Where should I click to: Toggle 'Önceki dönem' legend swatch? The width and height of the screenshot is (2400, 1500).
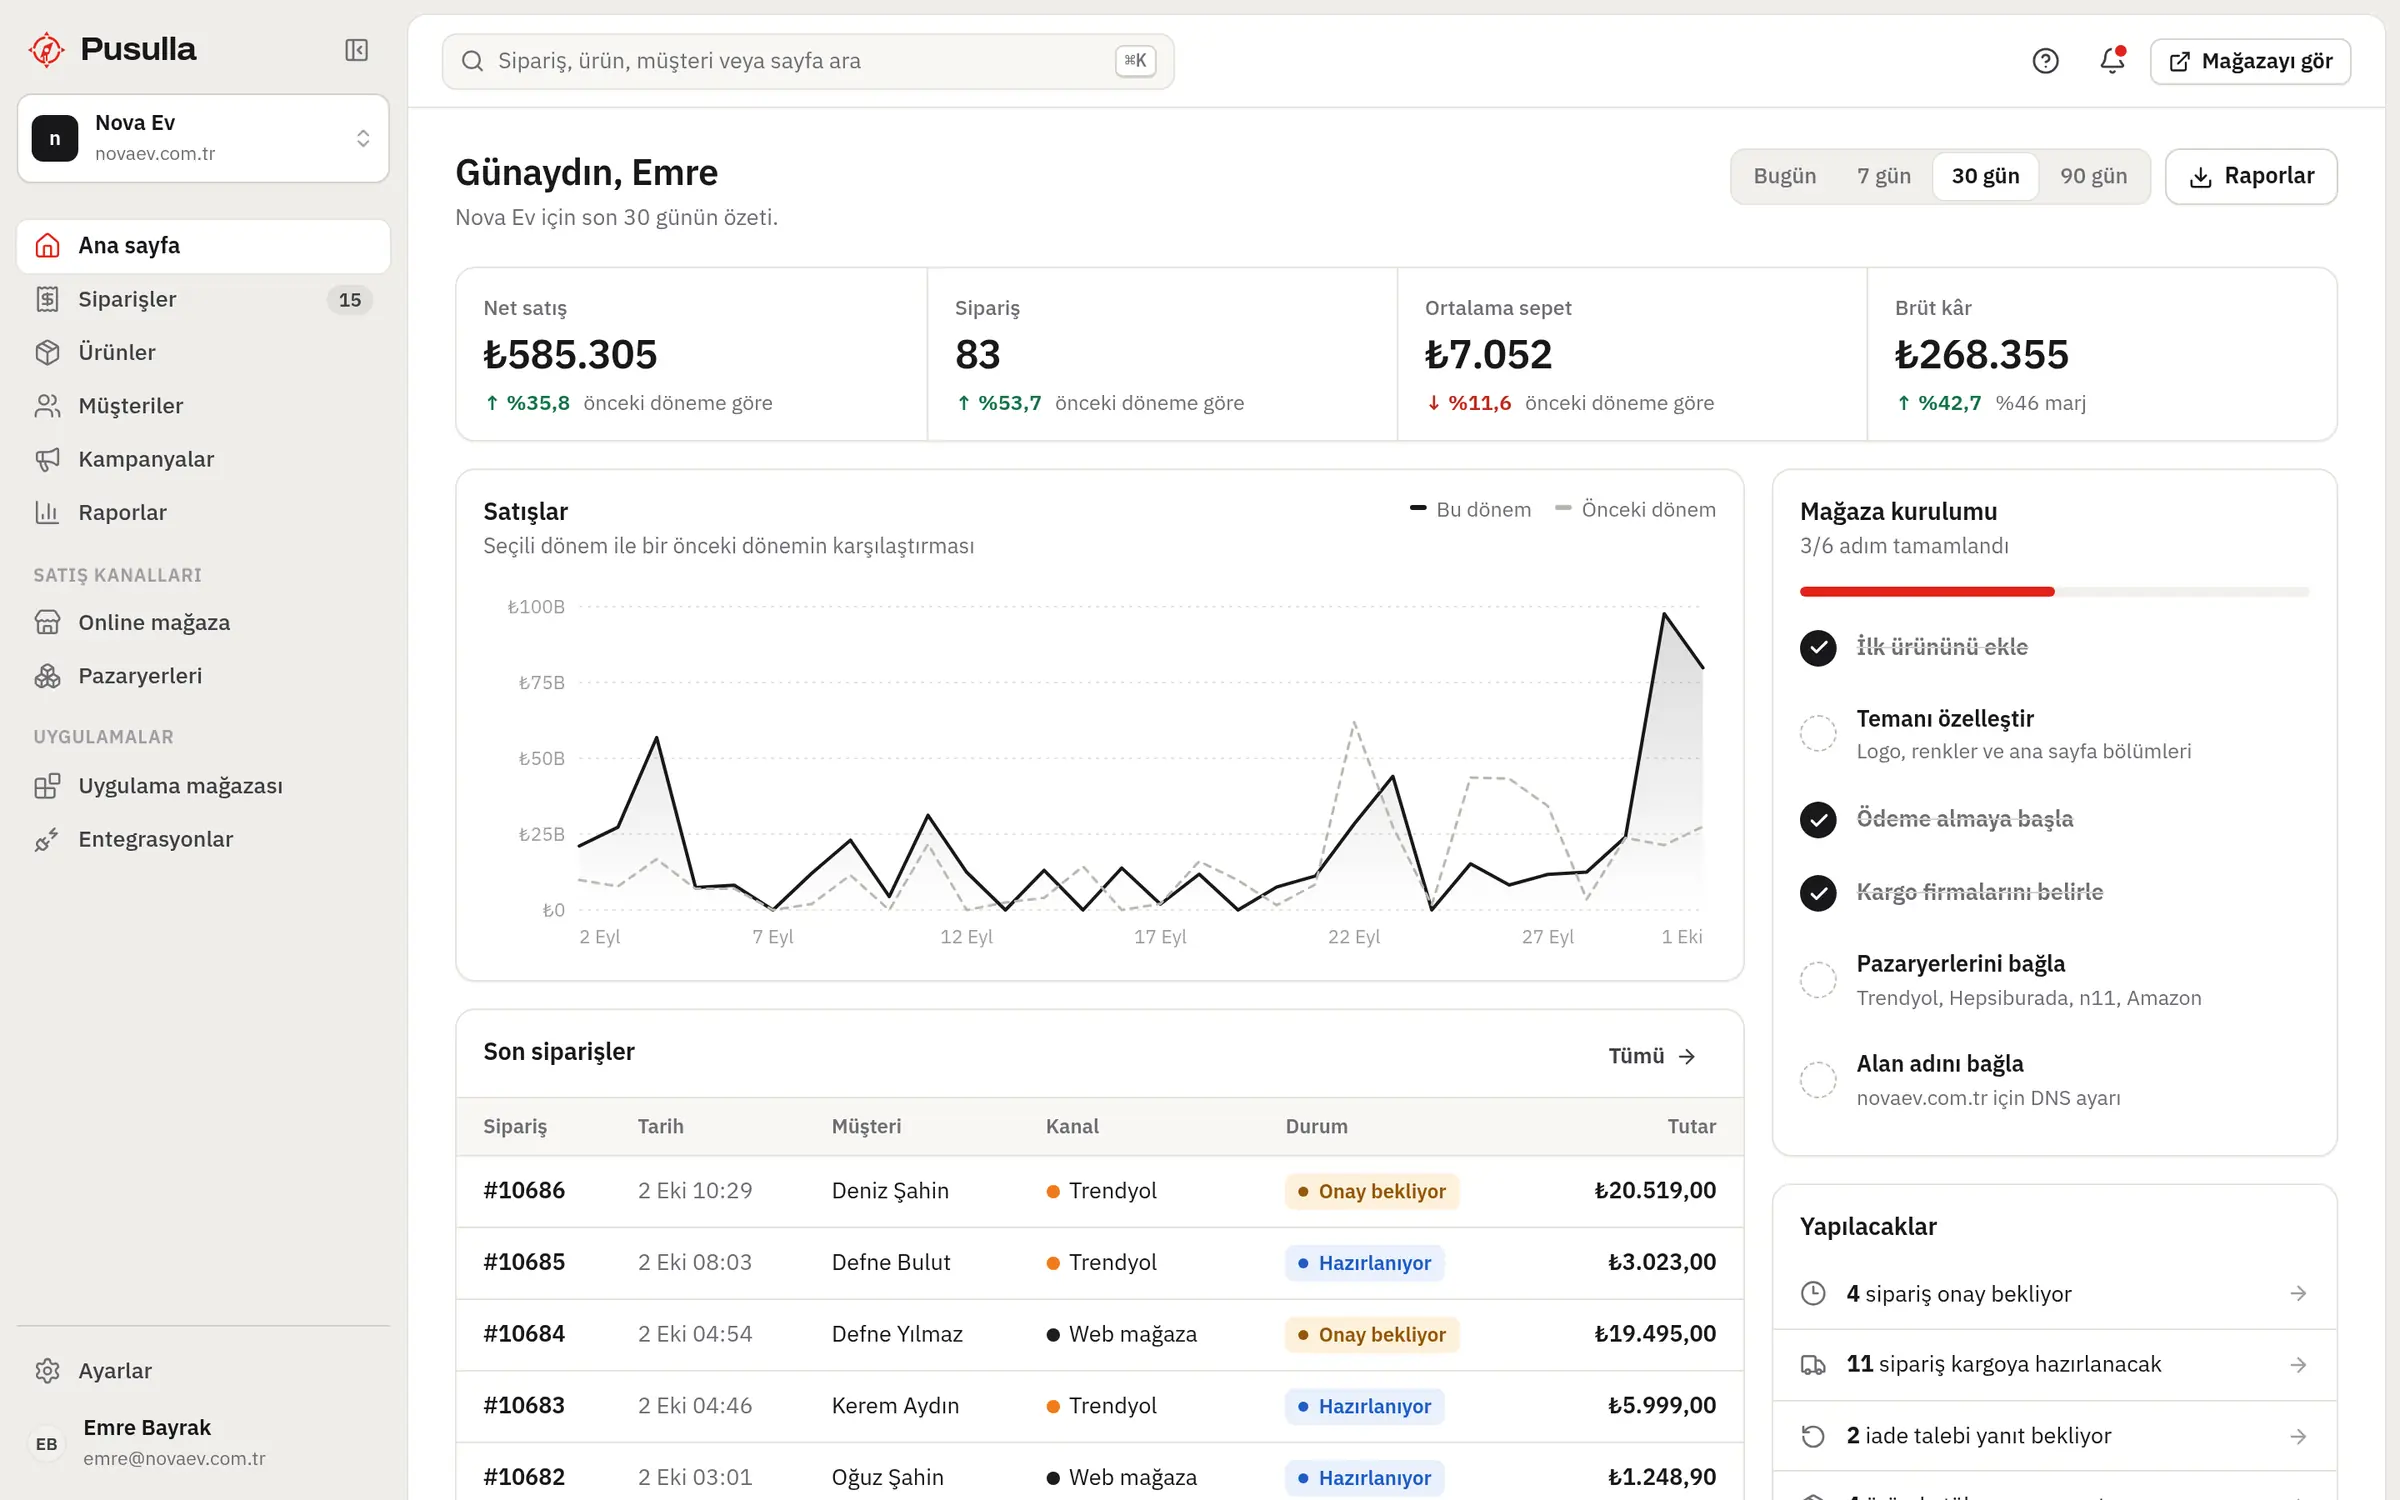click(1563, 509)
